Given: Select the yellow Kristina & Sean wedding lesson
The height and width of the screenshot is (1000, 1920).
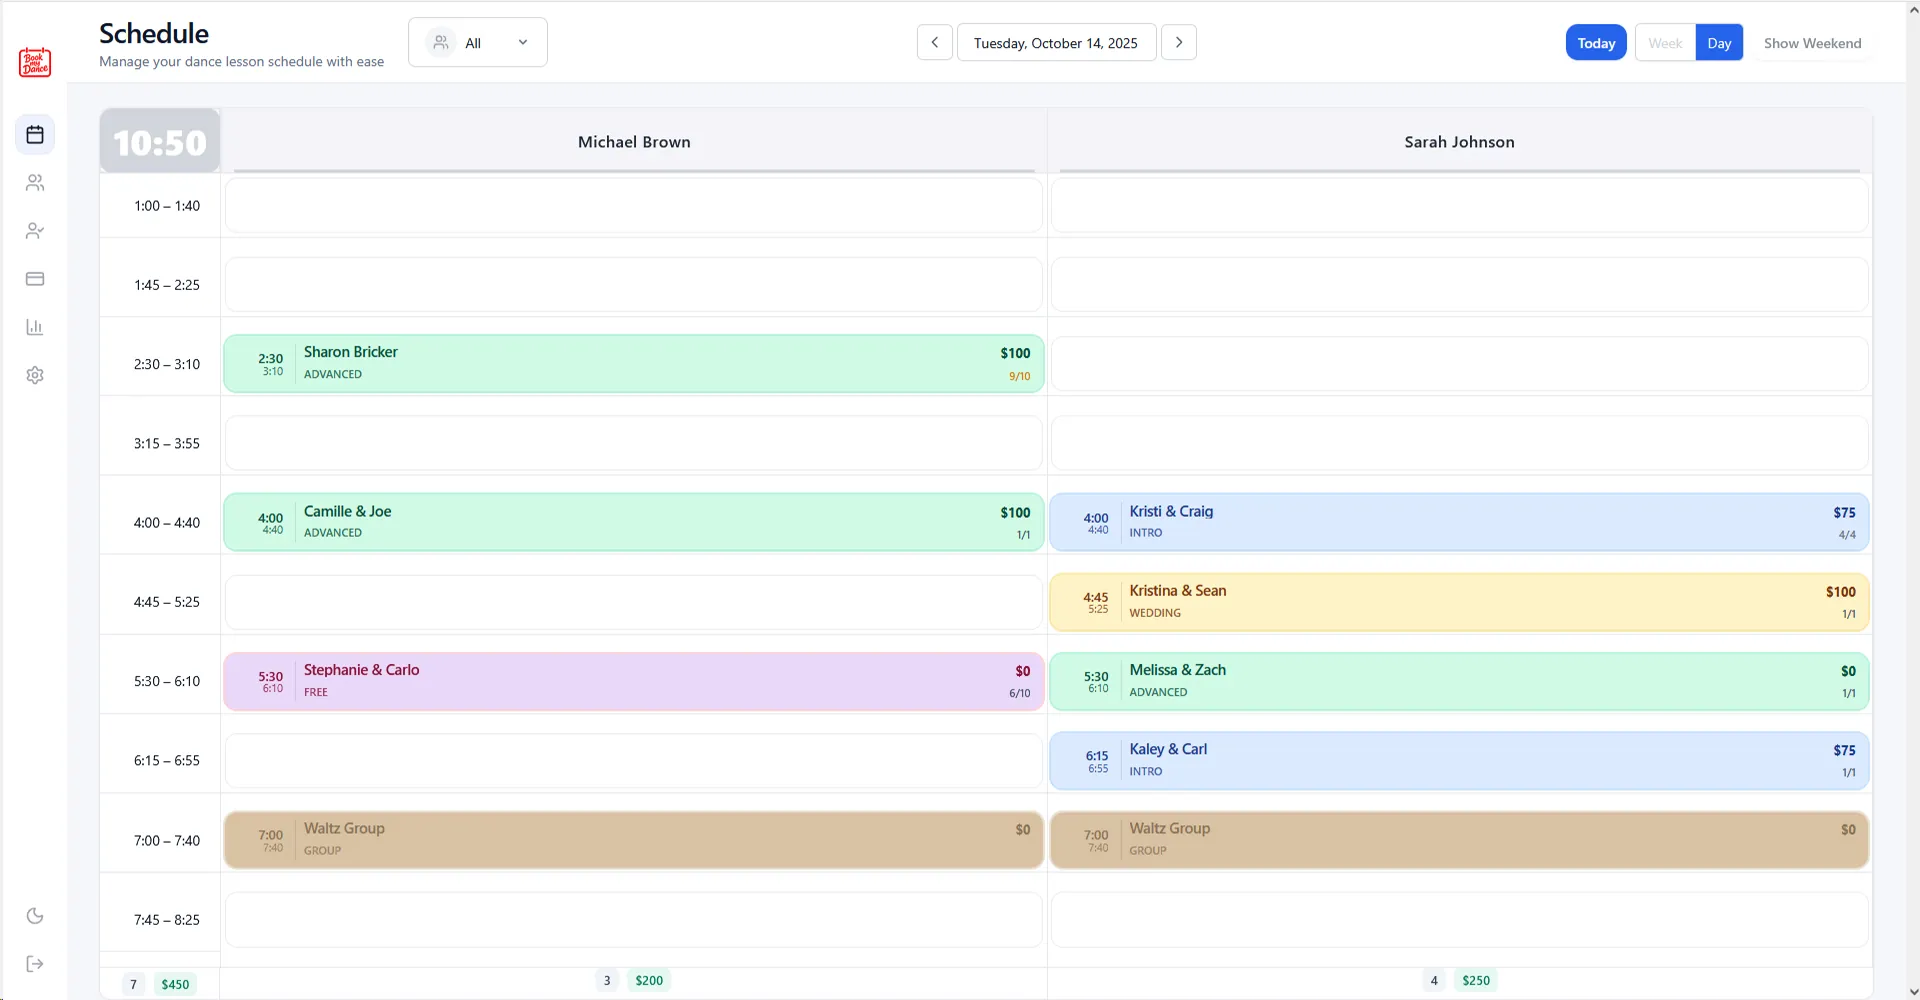Looking at the screenshot, I should click(1459, 602).
